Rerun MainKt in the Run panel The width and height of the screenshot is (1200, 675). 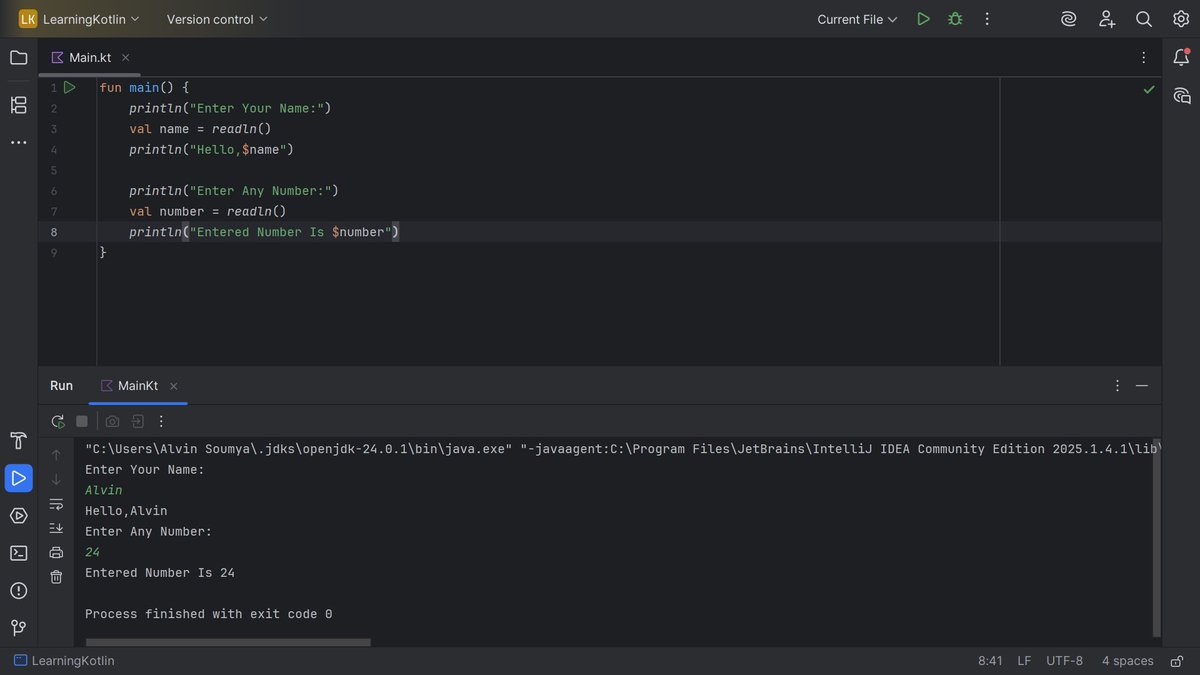pos(58,422)
